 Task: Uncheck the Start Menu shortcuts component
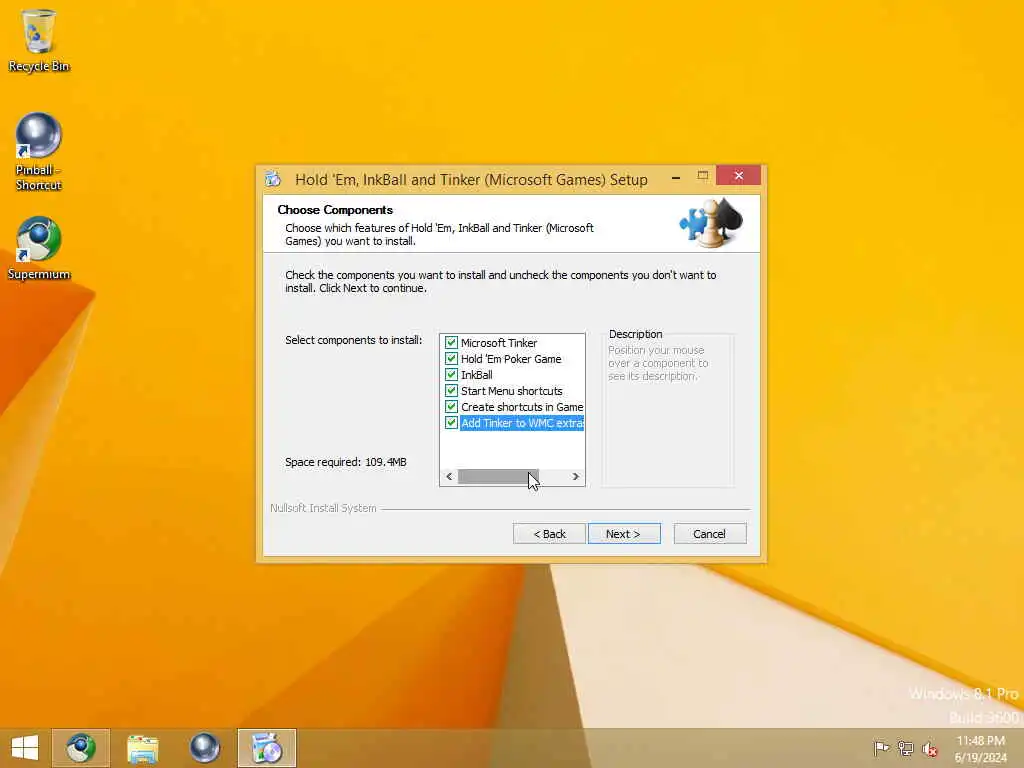pos(451,391)
